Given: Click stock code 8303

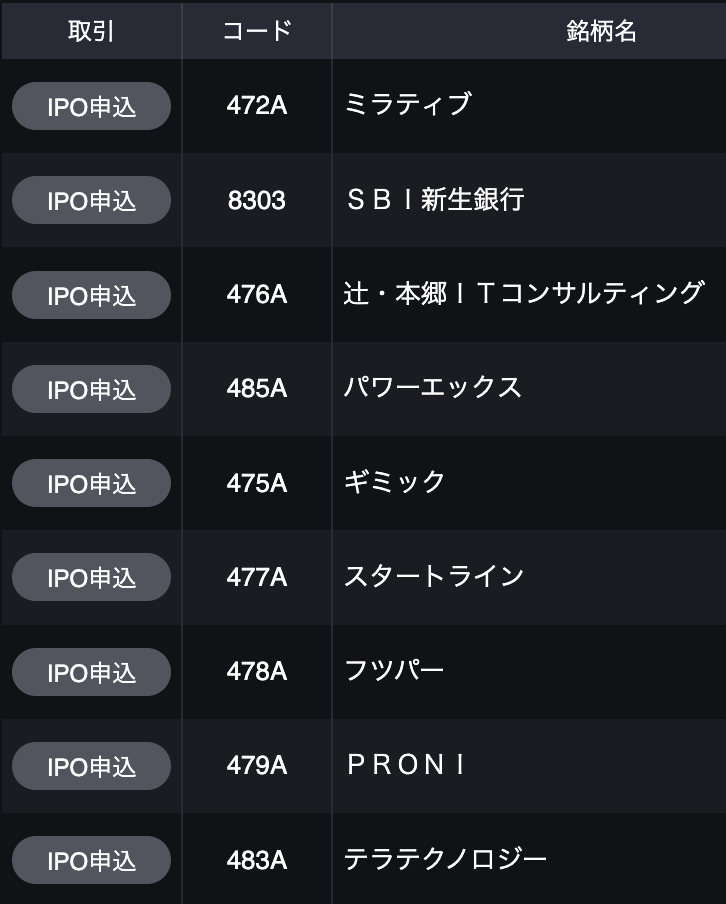Looking at the screenshot, I should (256, 200).
